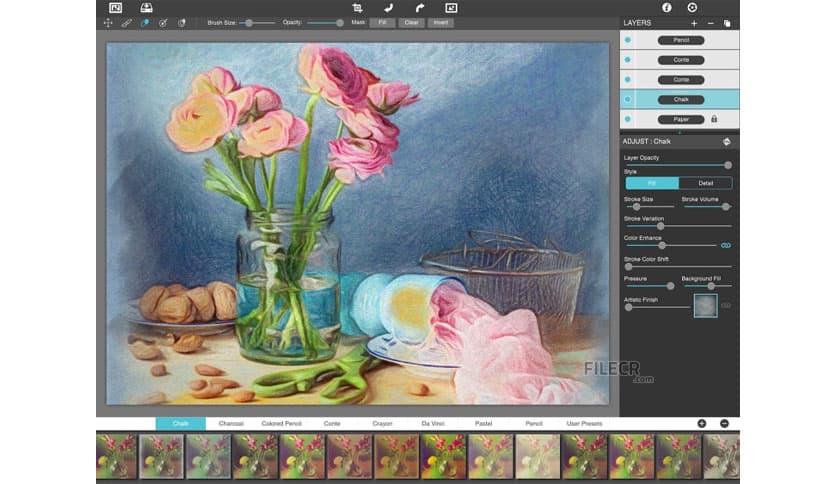This screenshot has width=836, height=484.
Task: Switch to the Chalk preset tab
Action: (181, 423)
